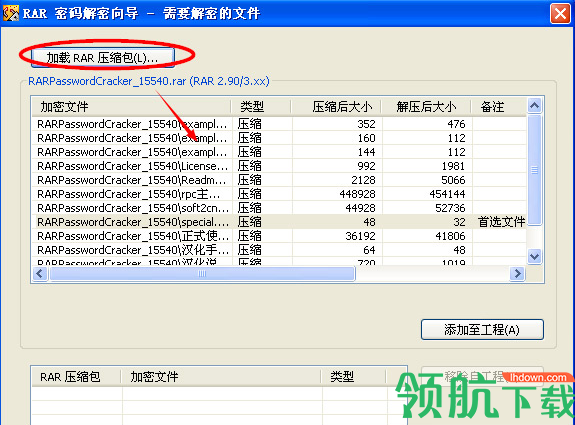Sort by the upper 类型 column header
575x425 pixels.
click(x=262, y=107)
